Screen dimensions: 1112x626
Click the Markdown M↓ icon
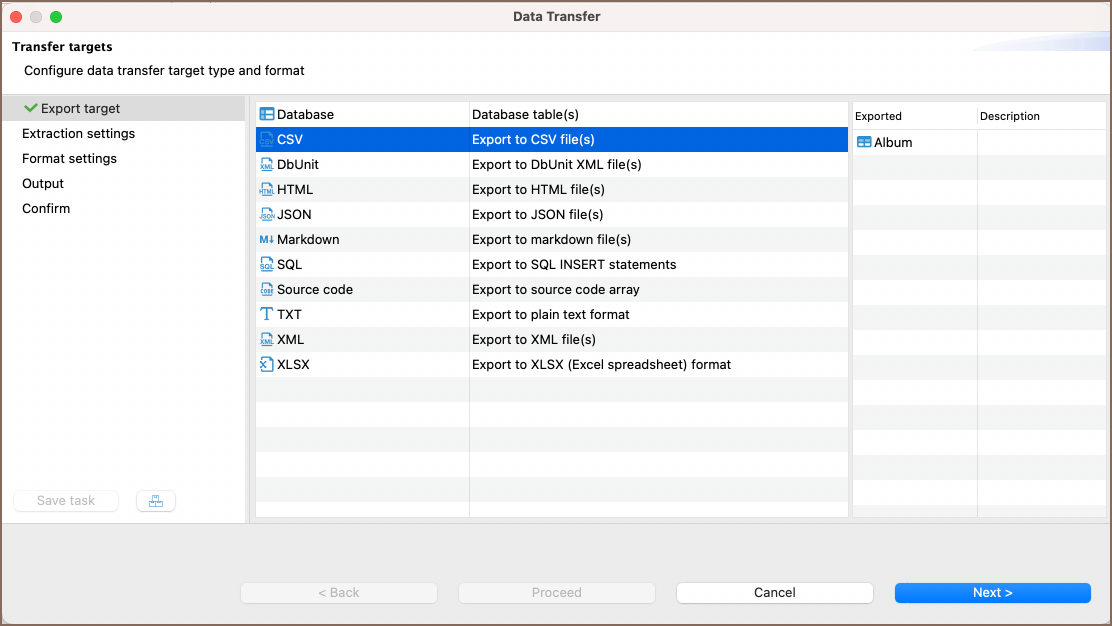point(267,240)
